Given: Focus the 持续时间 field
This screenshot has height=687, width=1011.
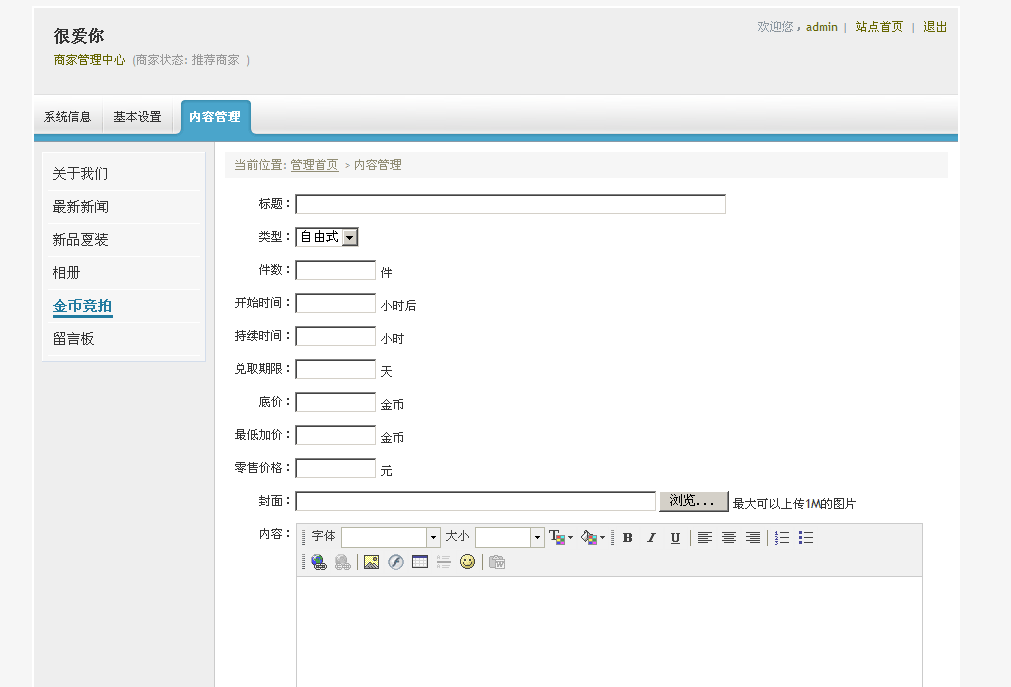Looking at the screenshot, I should (335, 336).
